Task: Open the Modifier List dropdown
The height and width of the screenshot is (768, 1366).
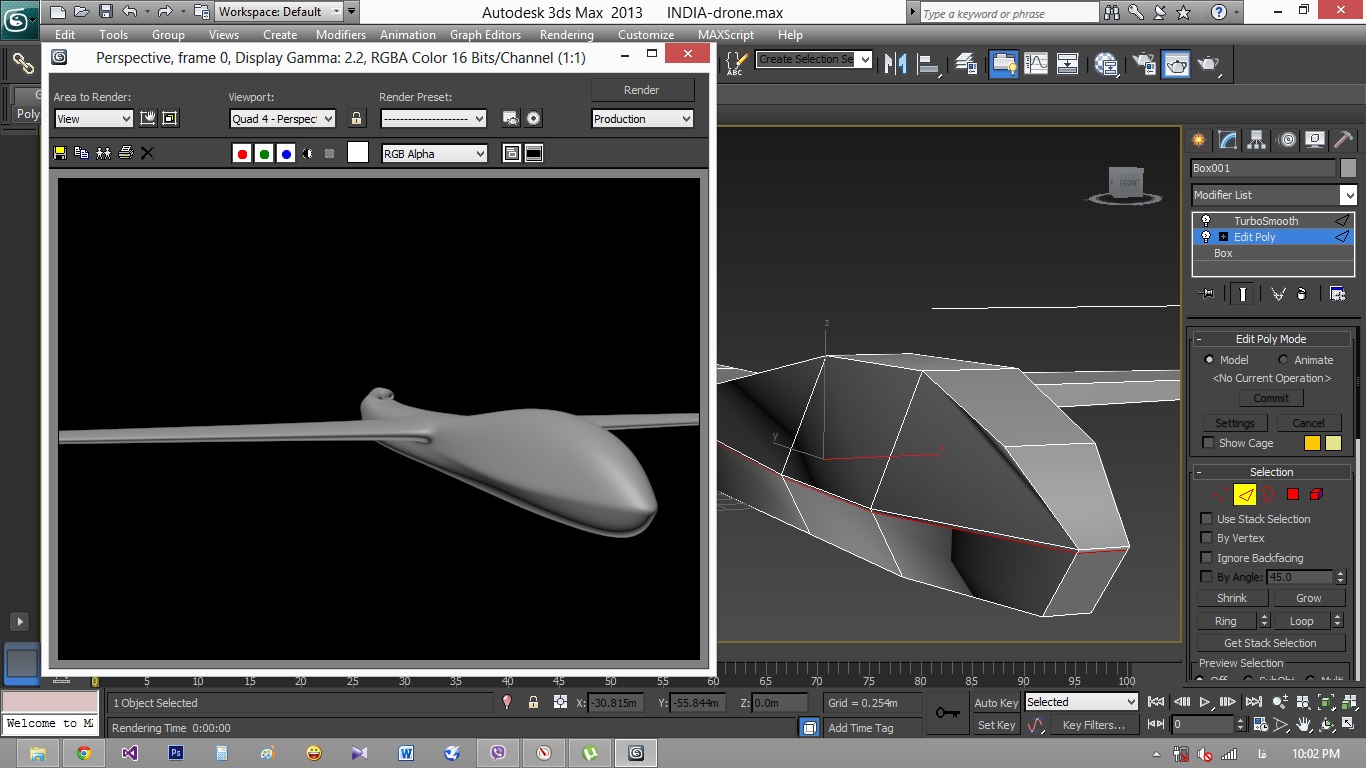Action: point(1274,195)
